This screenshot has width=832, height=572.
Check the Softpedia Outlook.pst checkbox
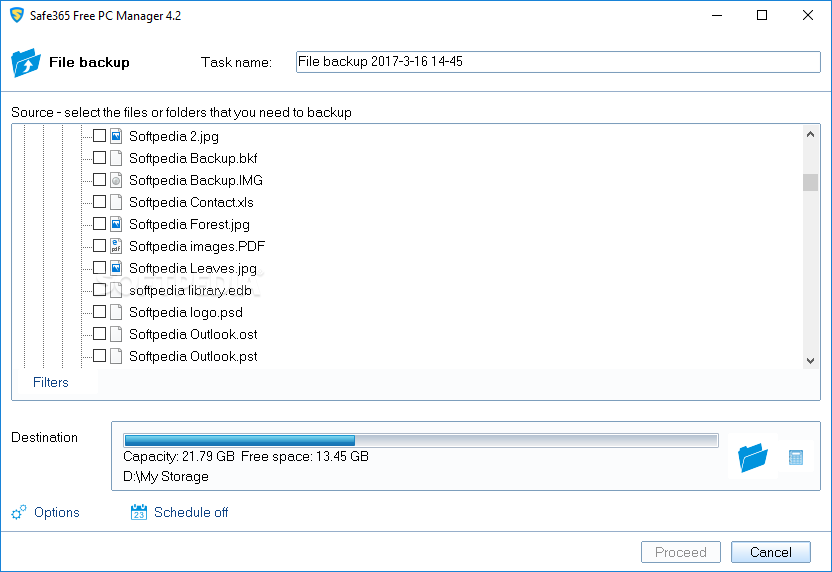(99, 356)
